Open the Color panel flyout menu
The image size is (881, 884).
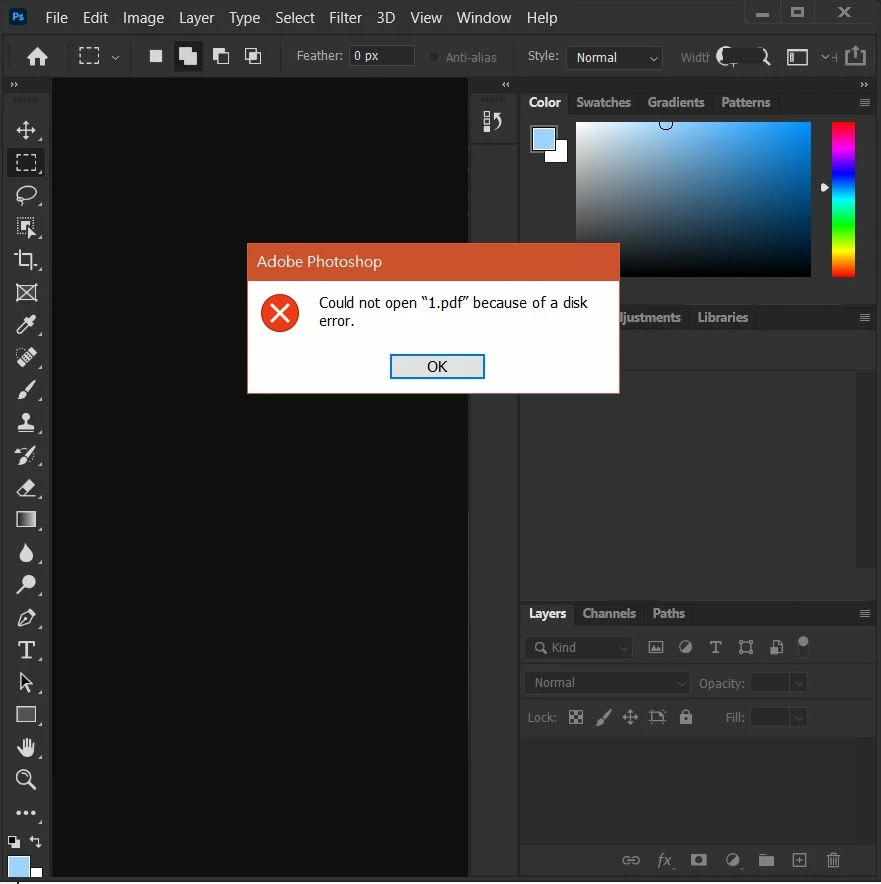click(865, 103)
